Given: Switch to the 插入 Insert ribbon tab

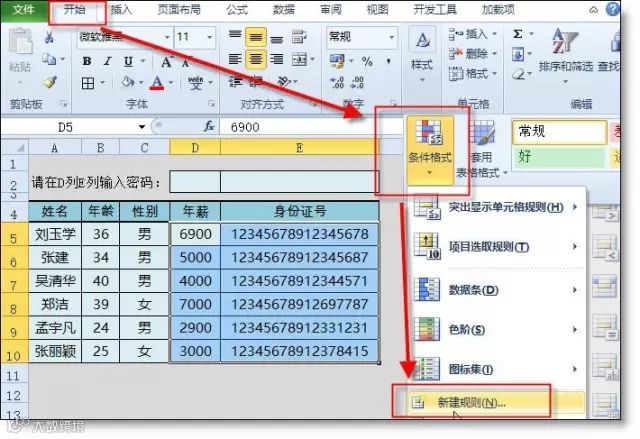Looking at the screenshot, I should point(122,10).
